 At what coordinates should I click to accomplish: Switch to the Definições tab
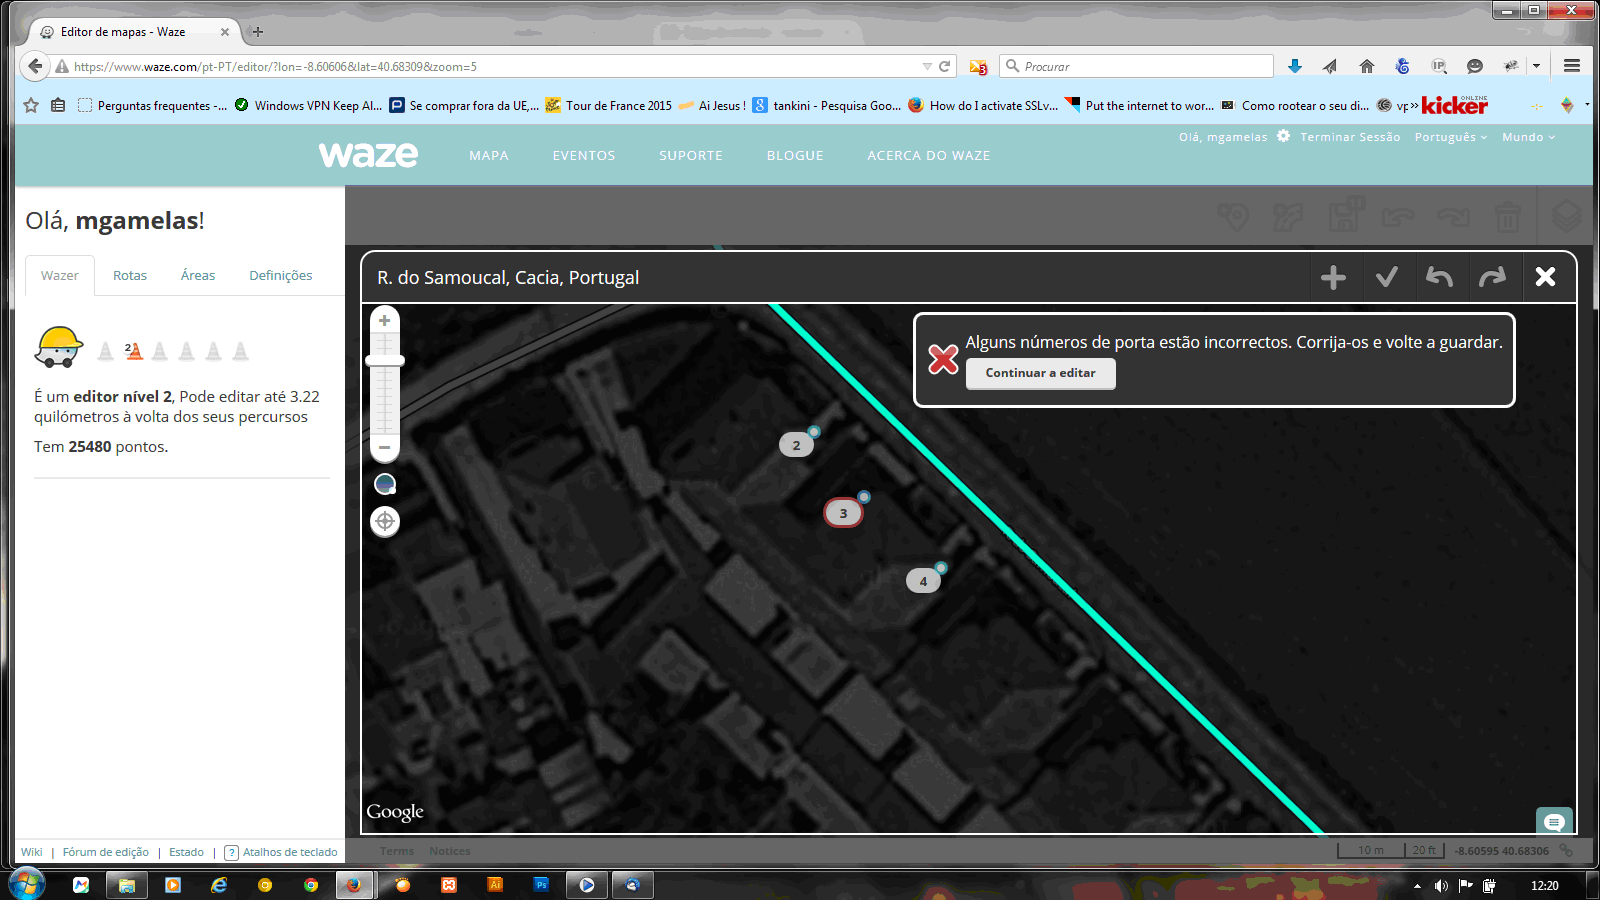click(x=281, y=275)
